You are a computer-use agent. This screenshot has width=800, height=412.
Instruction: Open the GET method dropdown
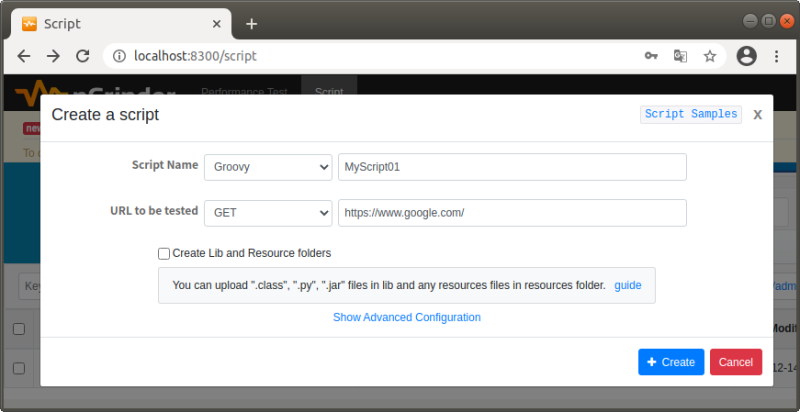pyautogui.click(x=267, y=213)
